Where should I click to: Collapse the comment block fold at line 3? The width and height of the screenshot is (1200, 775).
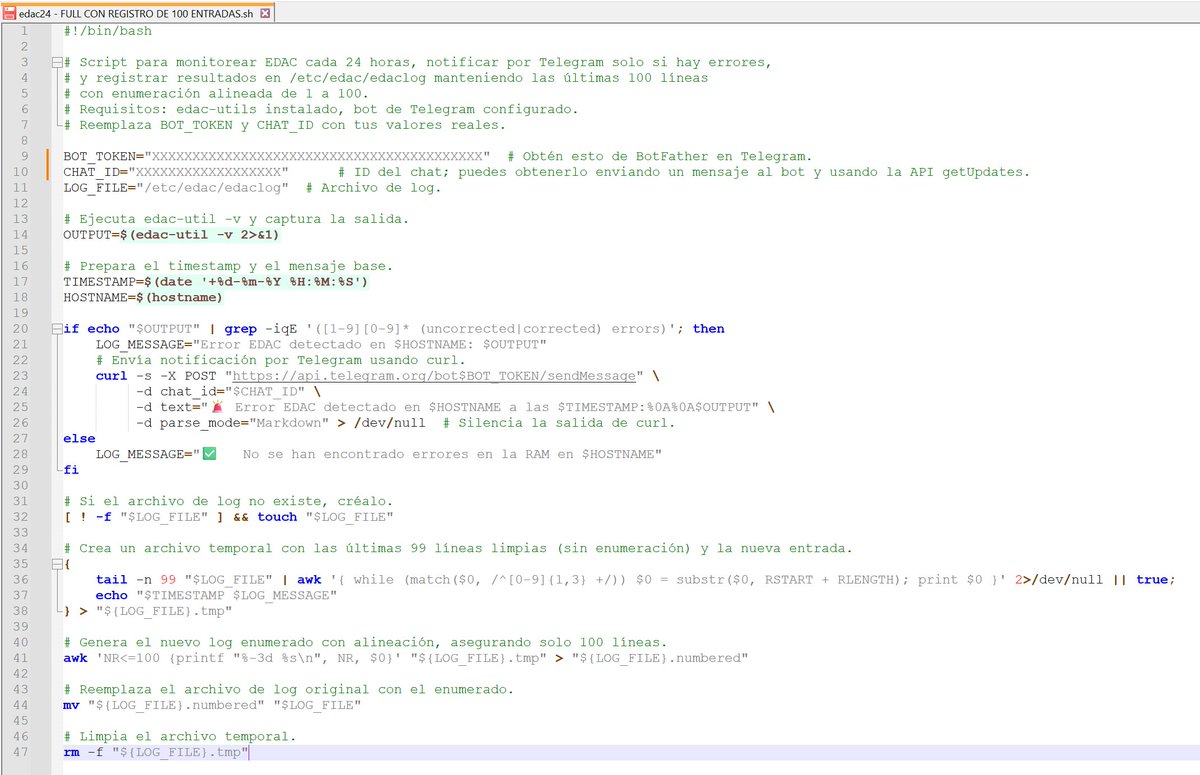point(57,61)
